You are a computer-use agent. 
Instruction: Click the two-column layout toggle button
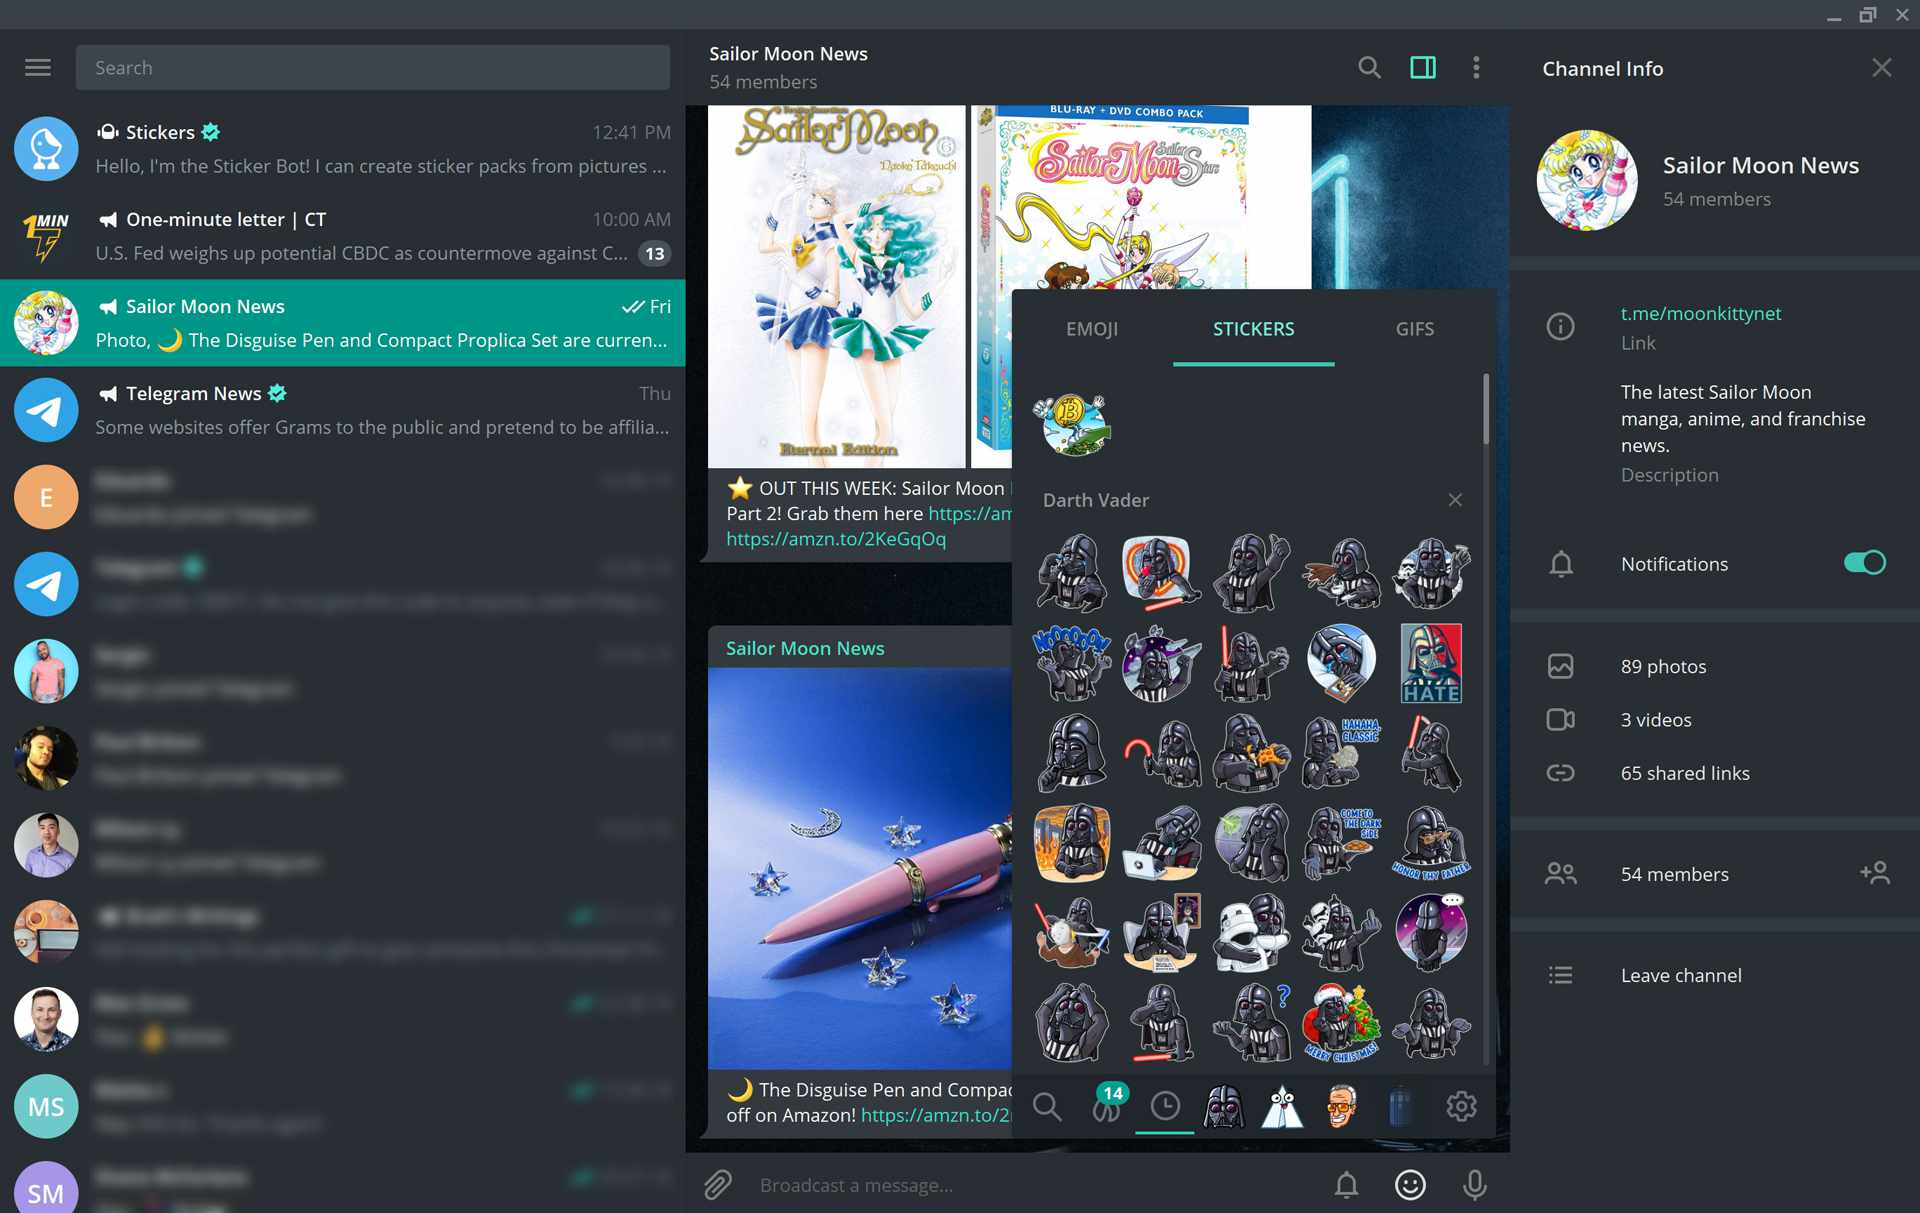tap(1423, 66)
